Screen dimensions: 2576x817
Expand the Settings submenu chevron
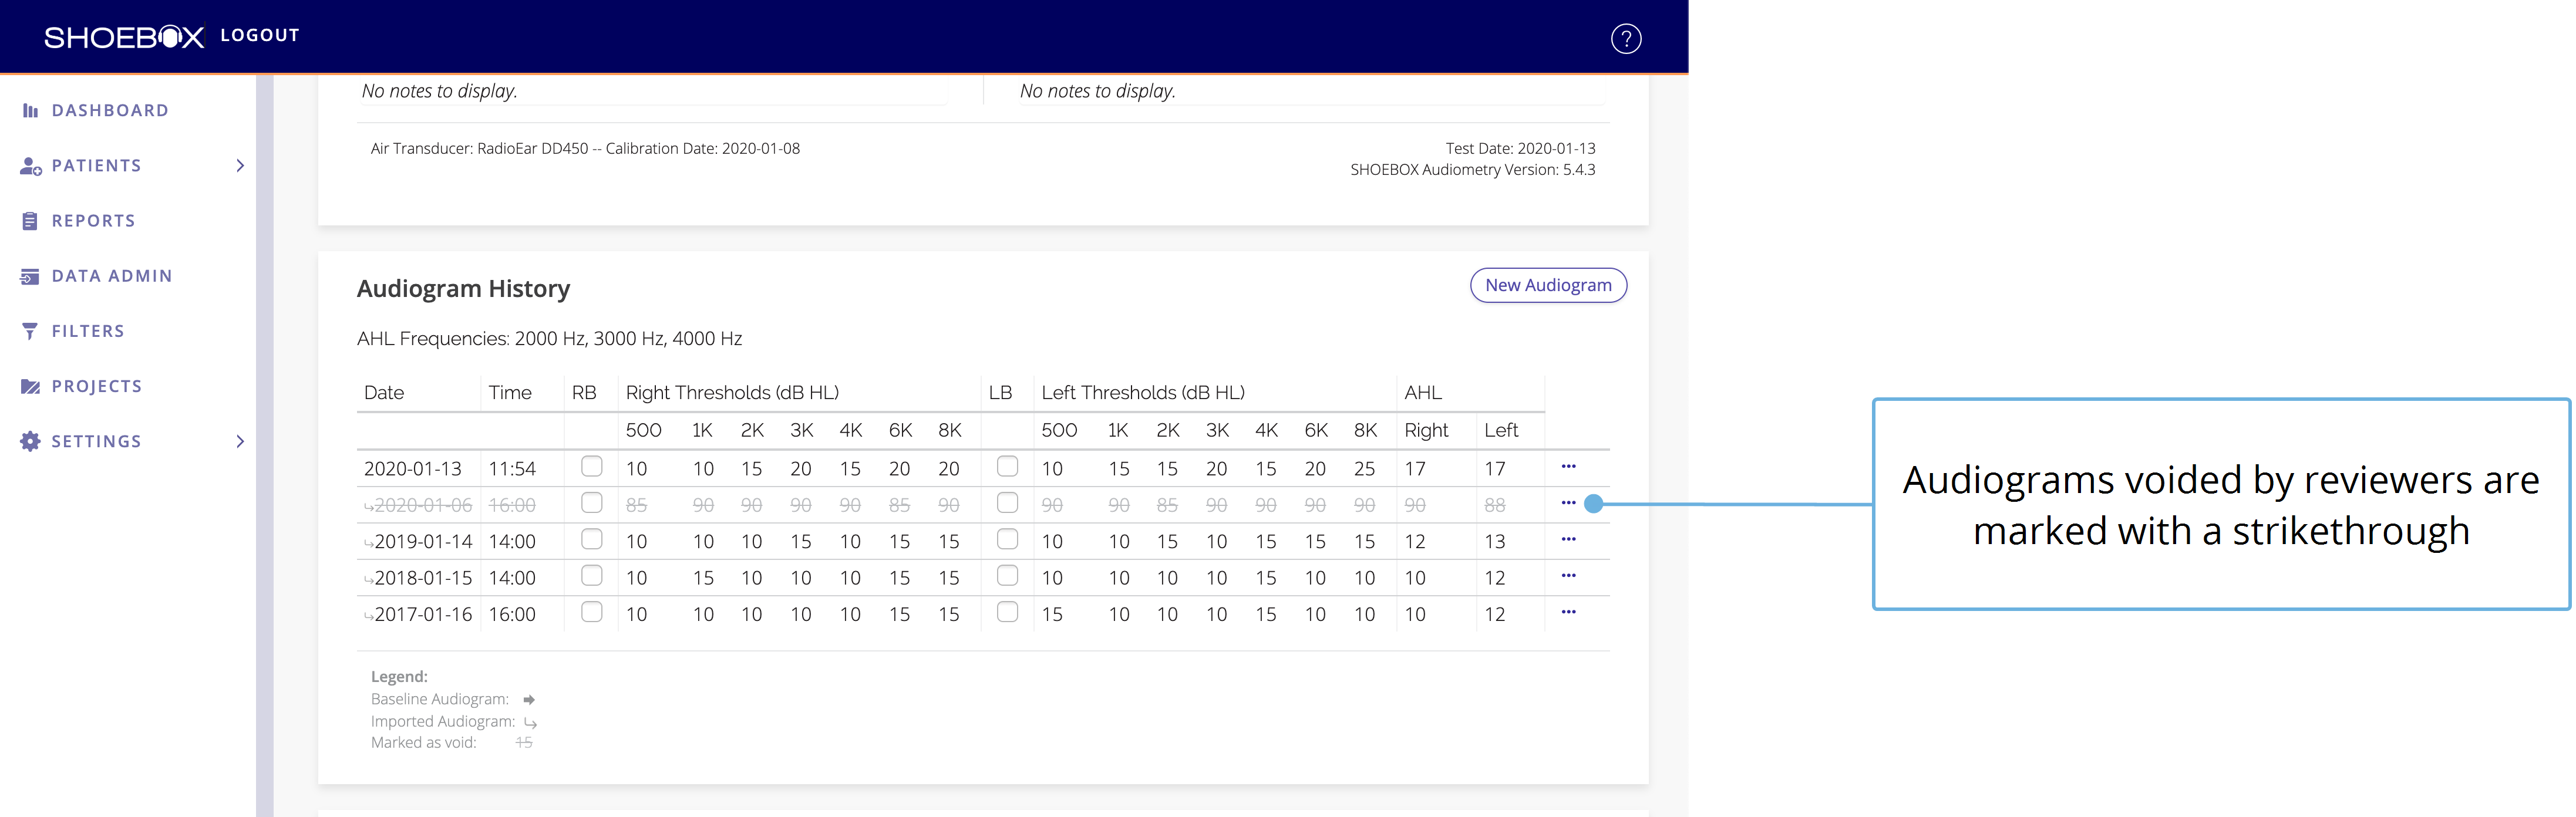click(240, 441)
